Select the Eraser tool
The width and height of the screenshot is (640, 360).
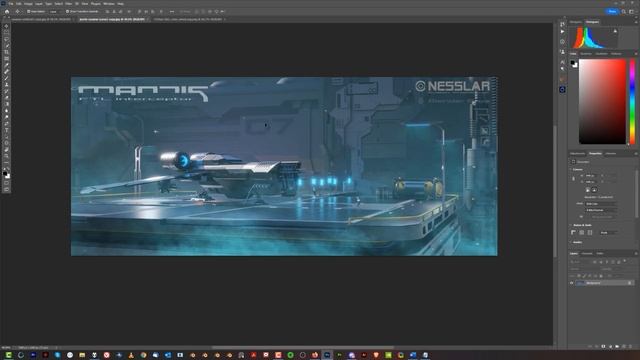click(7, 98)
